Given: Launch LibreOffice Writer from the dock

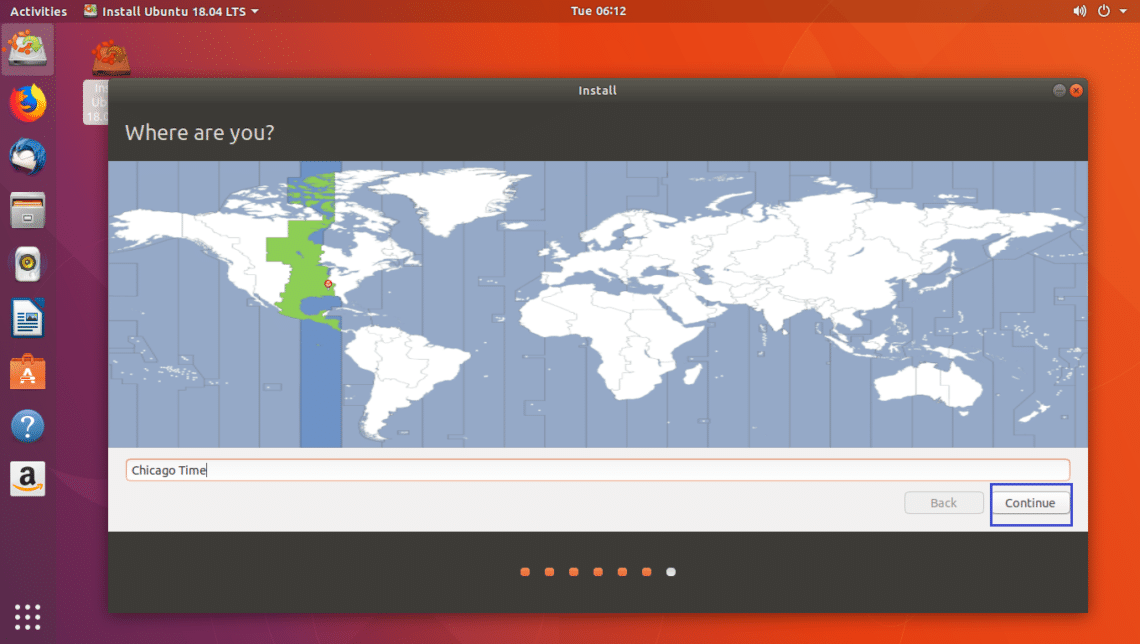Looking at the screenshot, I should [28, 318].
